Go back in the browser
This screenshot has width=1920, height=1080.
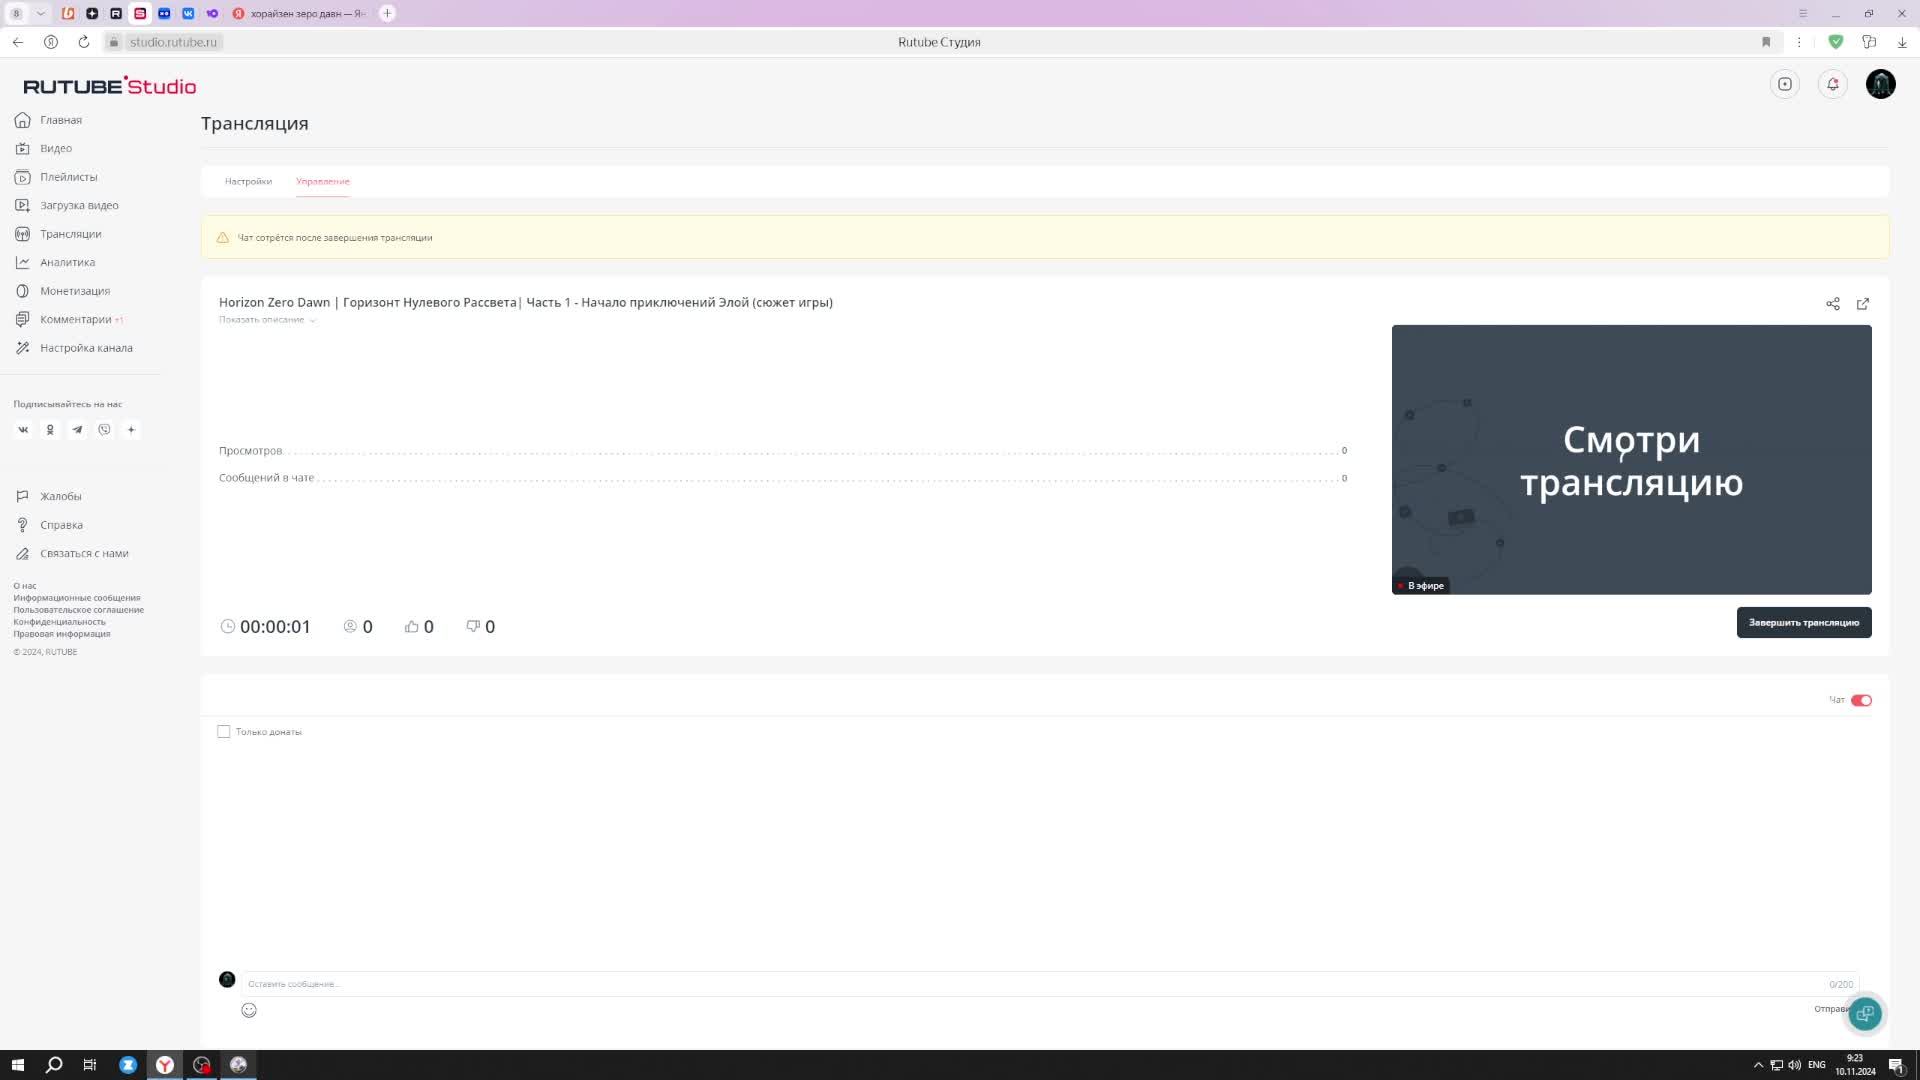click(18, 42)
